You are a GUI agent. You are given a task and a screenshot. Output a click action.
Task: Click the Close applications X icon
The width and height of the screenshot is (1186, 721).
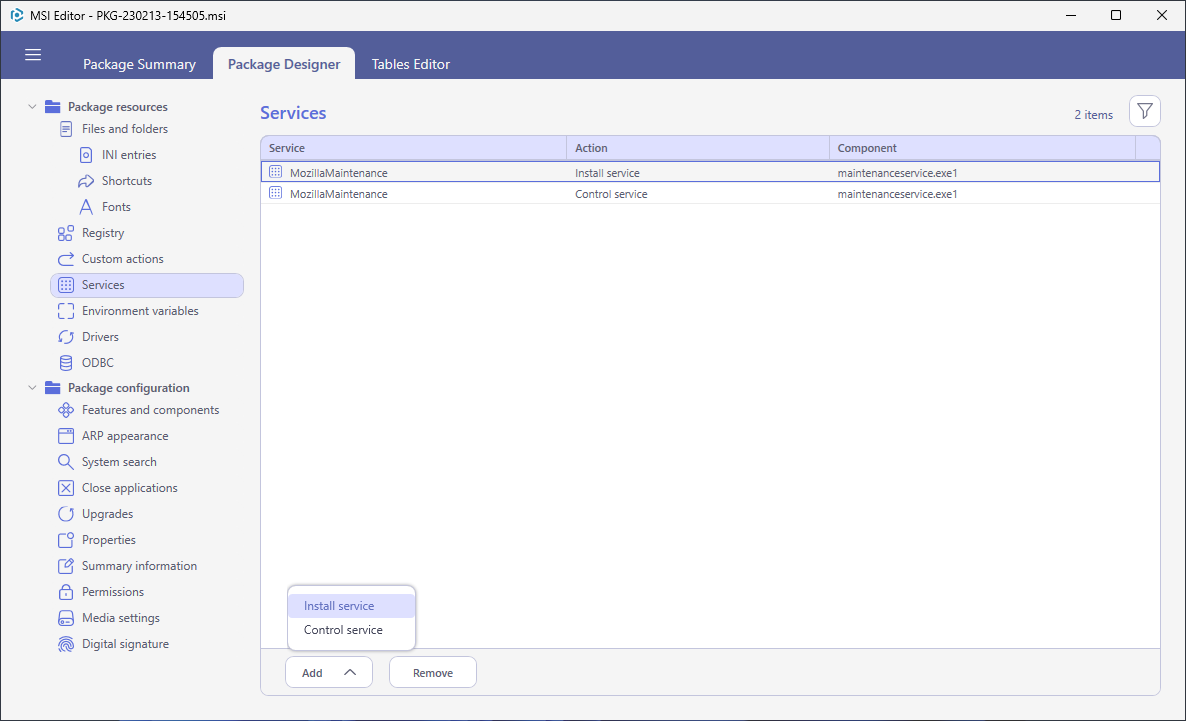(66, 488)
